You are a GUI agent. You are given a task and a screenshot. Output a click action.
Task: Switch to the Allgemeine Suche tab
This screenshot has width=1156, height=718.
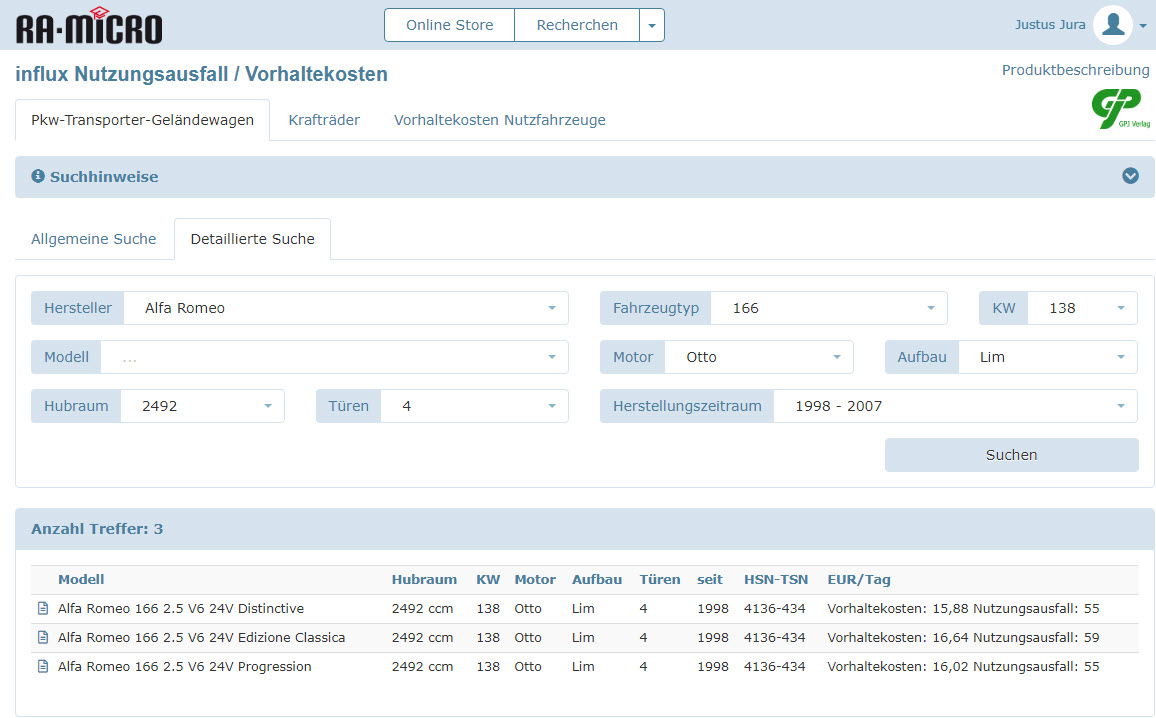pyautogui.click(x=94, y=239)
